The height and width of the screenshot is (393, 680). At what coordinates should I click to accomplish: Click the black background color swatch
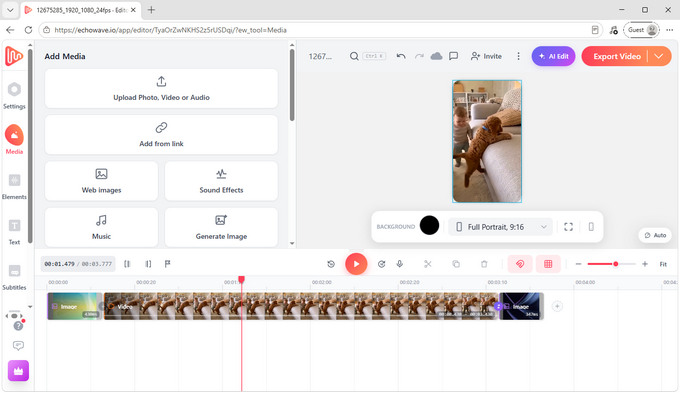coord(429,226)
